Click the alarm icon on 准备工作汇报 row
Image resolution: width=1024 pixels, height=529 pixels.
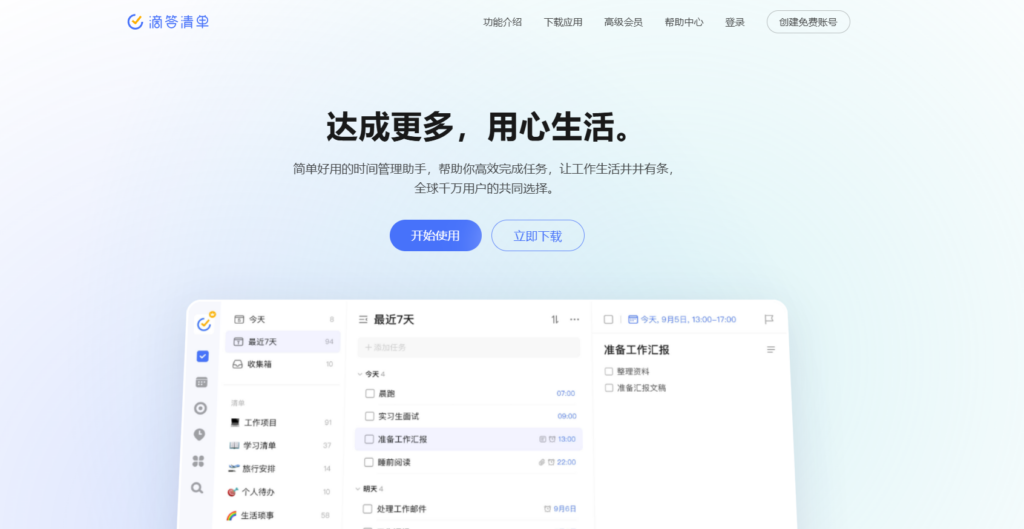[552, 439]
